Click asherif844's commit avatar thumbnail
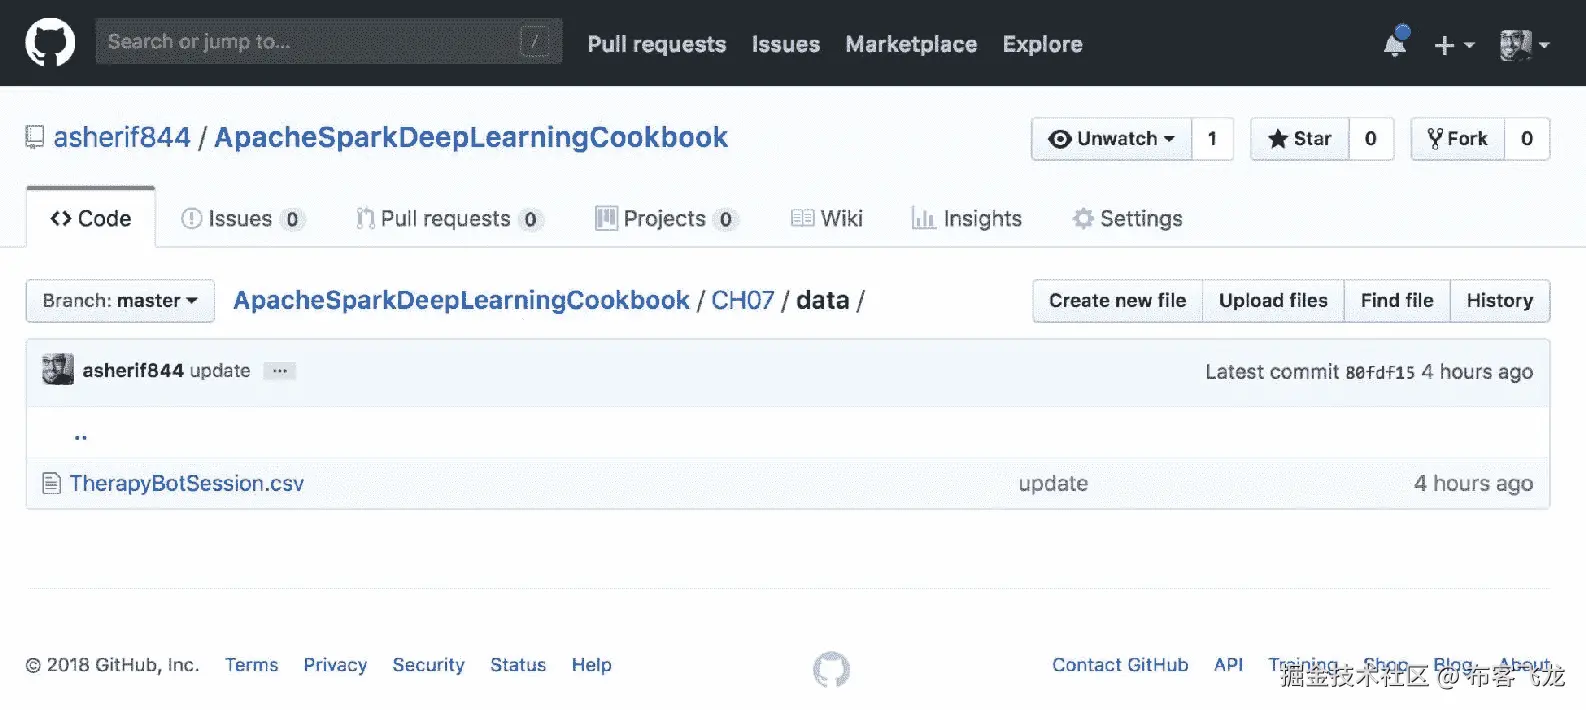This screenshot has height=710, width=1586. coord(58,370)
